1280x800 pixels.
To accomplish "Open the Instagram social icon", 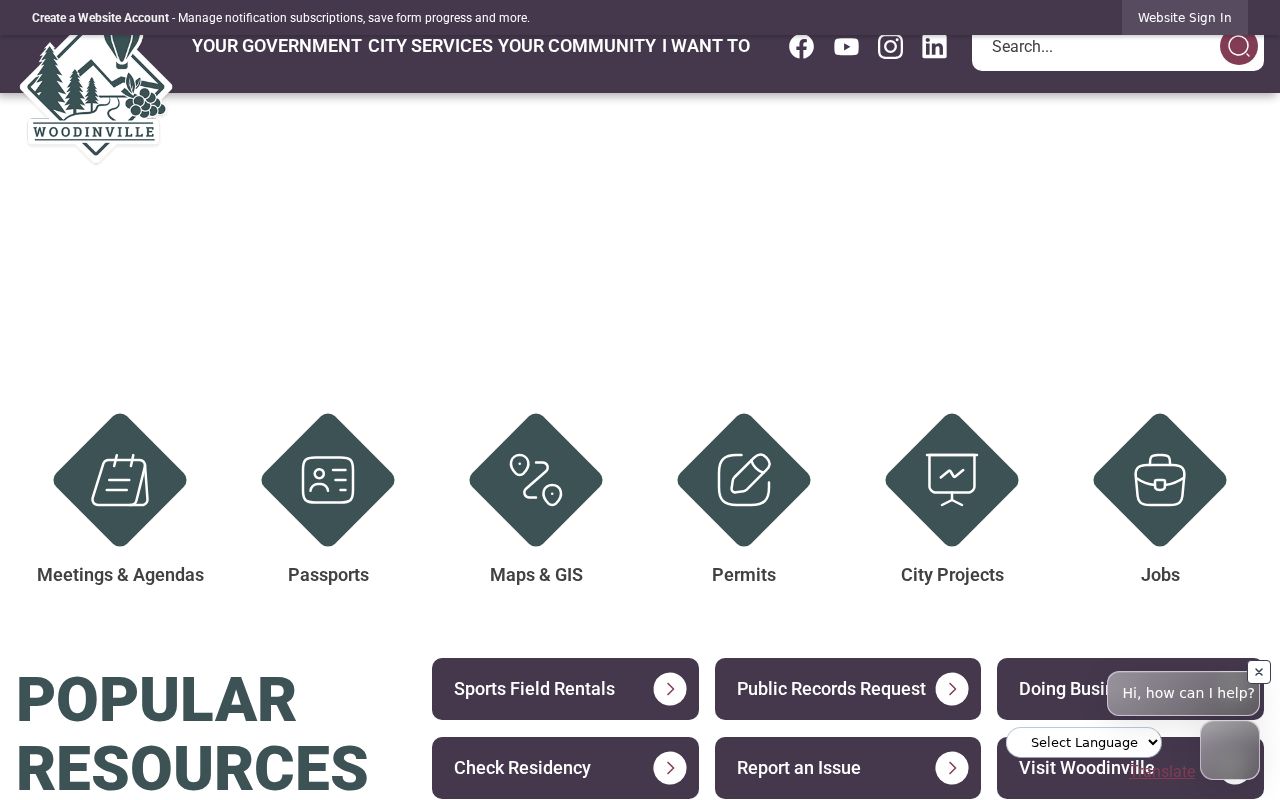I will point(890,47).
